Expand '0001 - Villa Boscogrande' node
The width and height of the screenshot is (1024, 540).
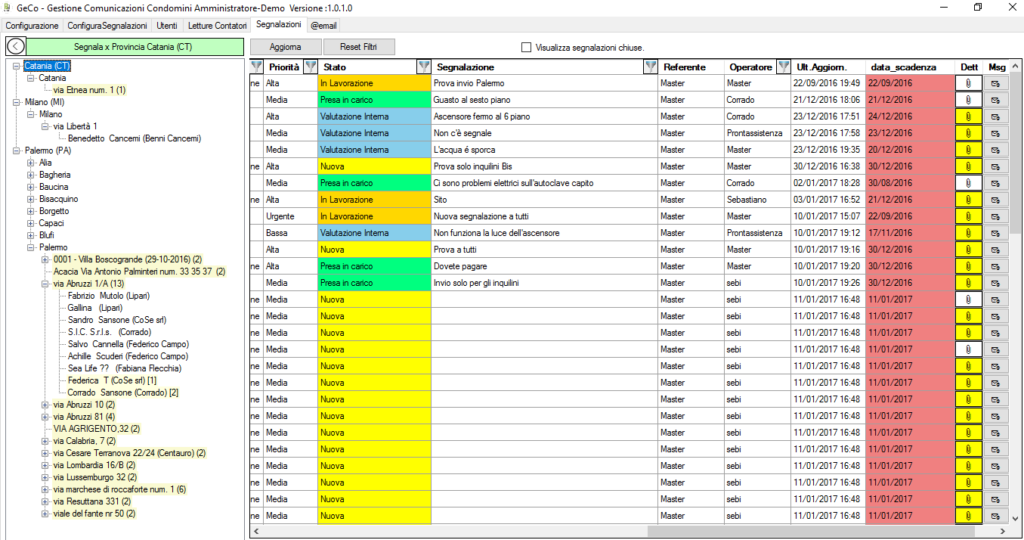(x=45, y=259)
